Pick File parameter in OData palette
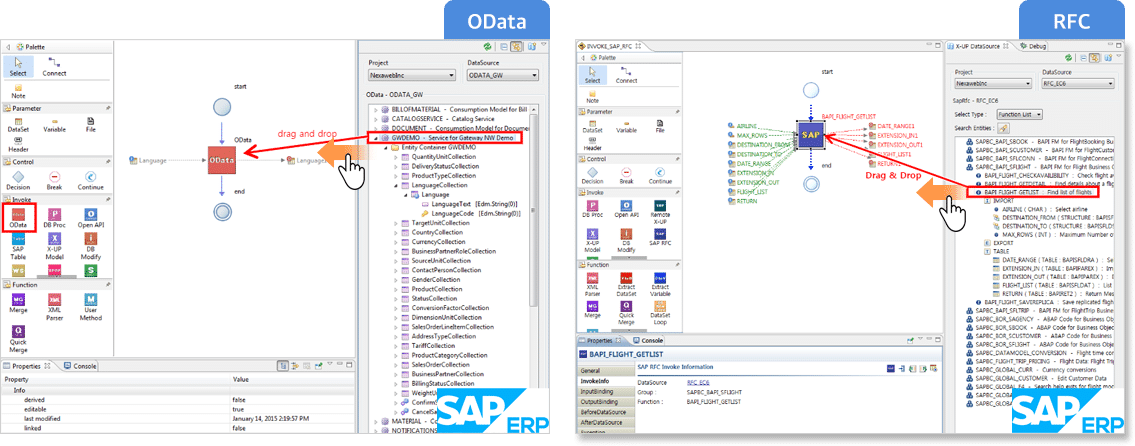 point(90,125)
